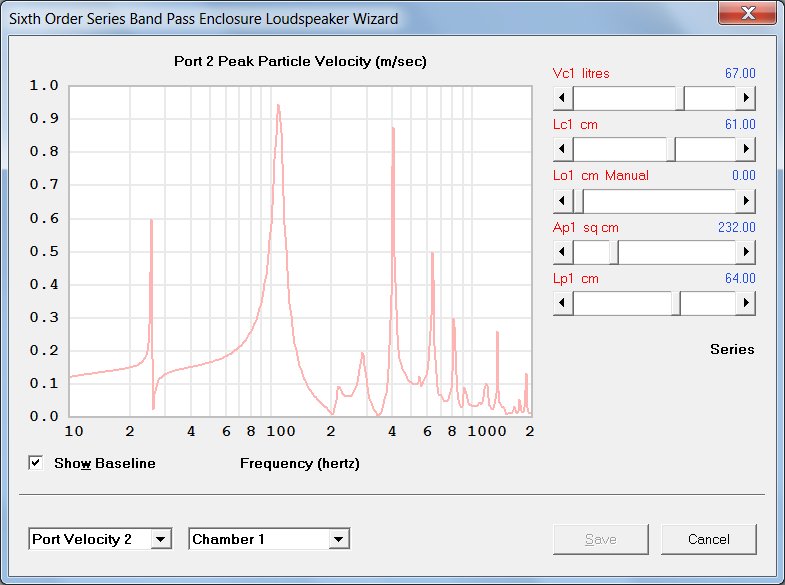Screen dimensions: 785x585
Task: Uncheck the Show Baseline checkbox
Action: (36, 463)
